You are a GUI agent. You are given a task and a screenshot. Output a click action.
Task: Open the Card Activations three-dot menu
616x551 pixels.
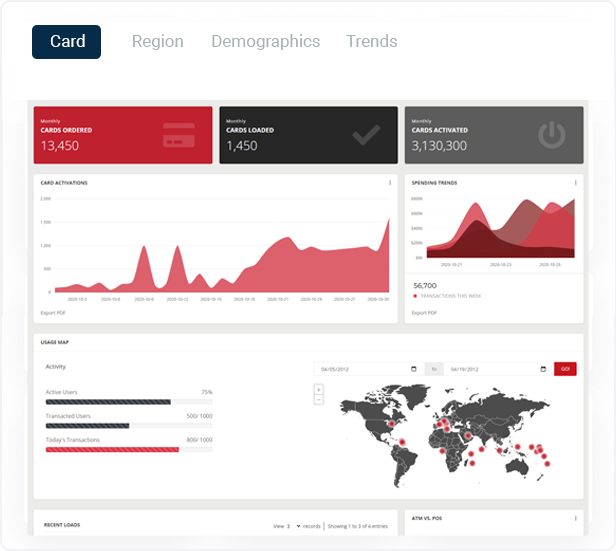pyautogui.click(x=390, y=183)
